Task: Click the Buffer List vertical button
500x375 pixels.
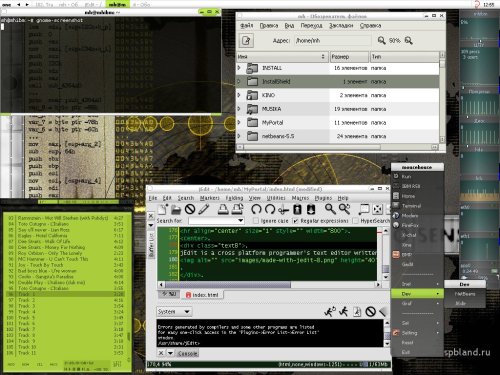Action: (x=151, y=245)
